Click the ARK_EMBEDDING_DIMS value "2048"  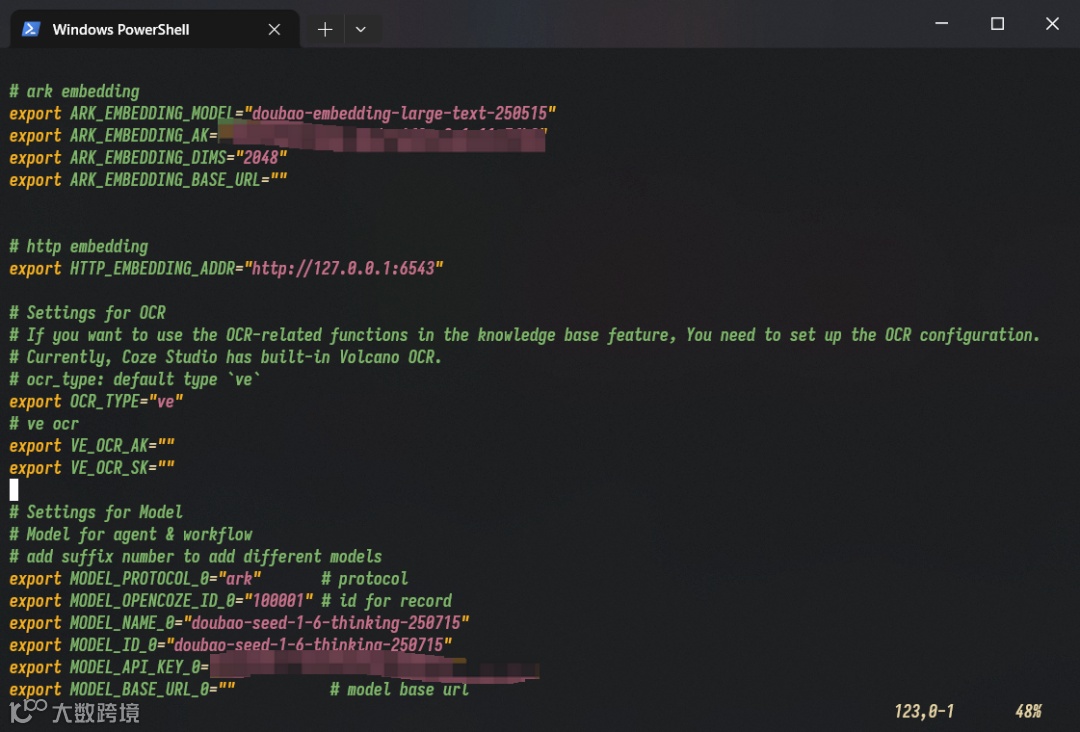[x=261, y=158]
